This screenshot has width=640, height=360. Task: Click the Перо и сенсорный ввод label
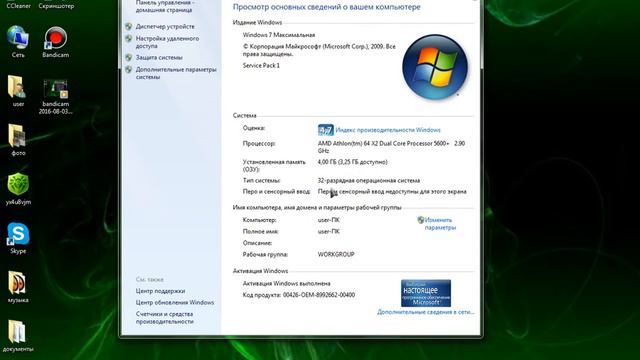(276, 191)
